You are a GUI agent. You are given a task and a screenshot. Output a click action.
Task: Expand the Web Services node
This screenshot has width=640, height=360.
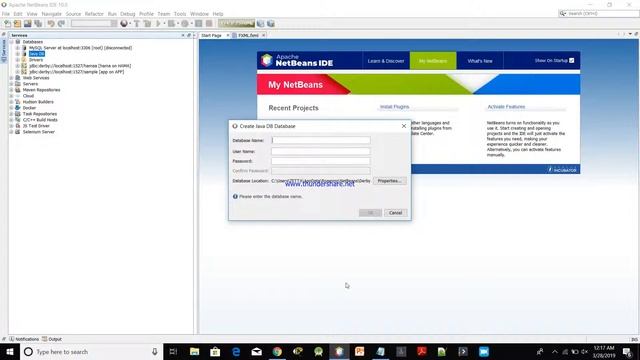pos(11,78)
